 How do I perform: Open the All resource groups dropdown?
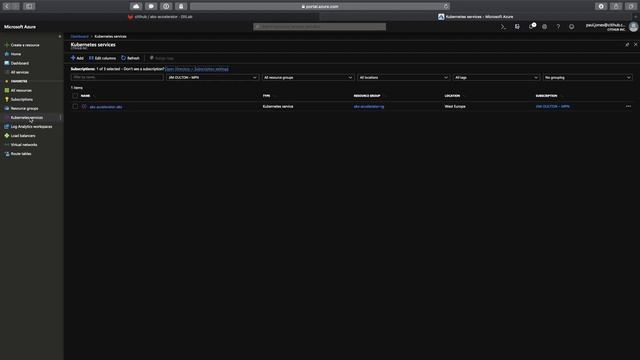point(308,77)
